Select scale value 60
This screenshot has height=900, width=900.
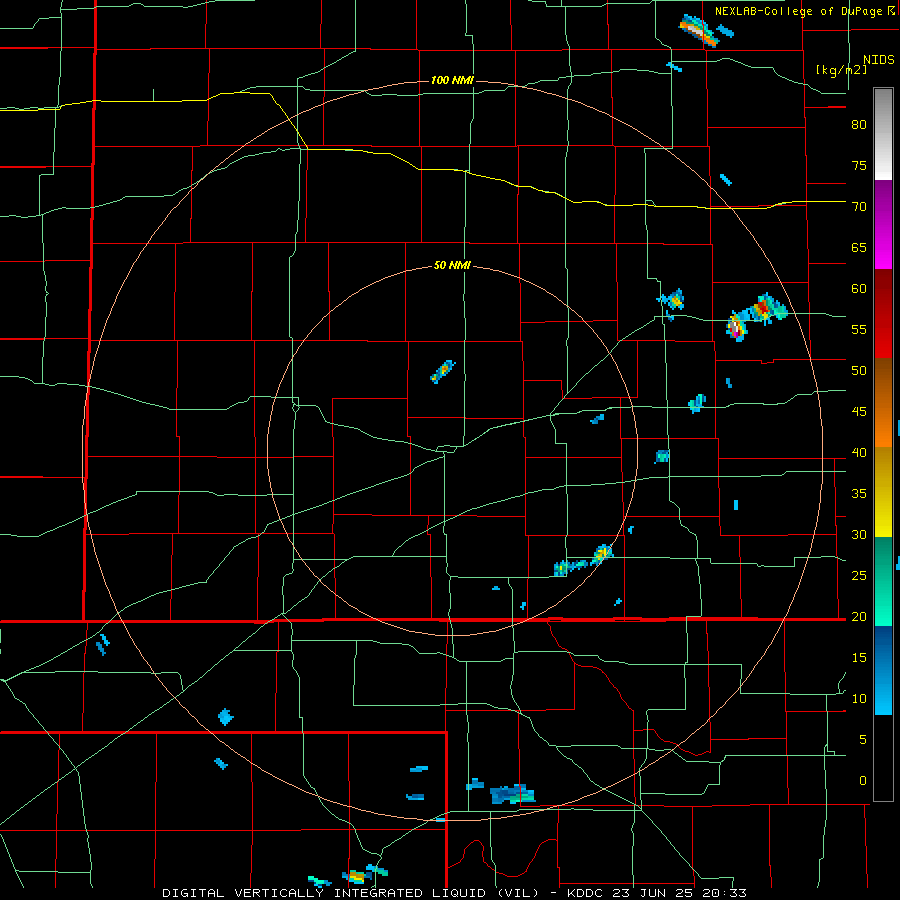click(x=859, y=289)
